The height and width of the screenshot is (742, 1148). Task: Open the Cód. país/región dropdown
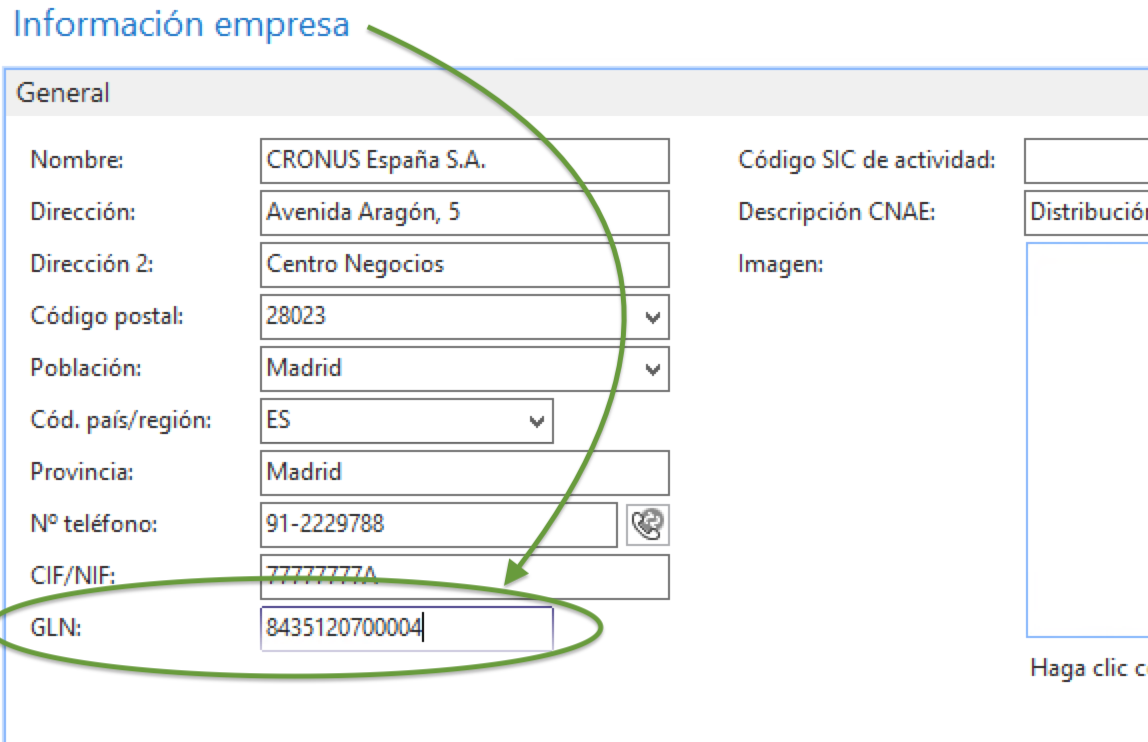click(537, 422)
